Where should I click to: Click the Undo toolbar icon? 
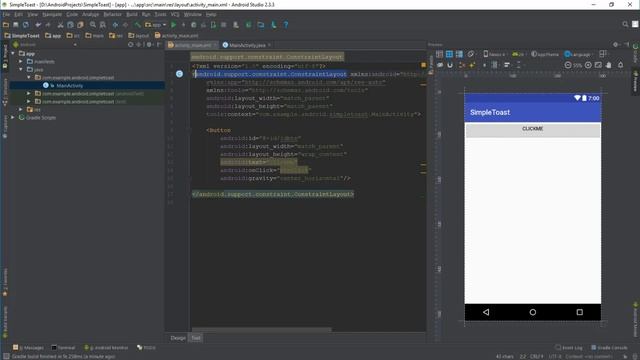pyautogui.click(x=38, y=25)
